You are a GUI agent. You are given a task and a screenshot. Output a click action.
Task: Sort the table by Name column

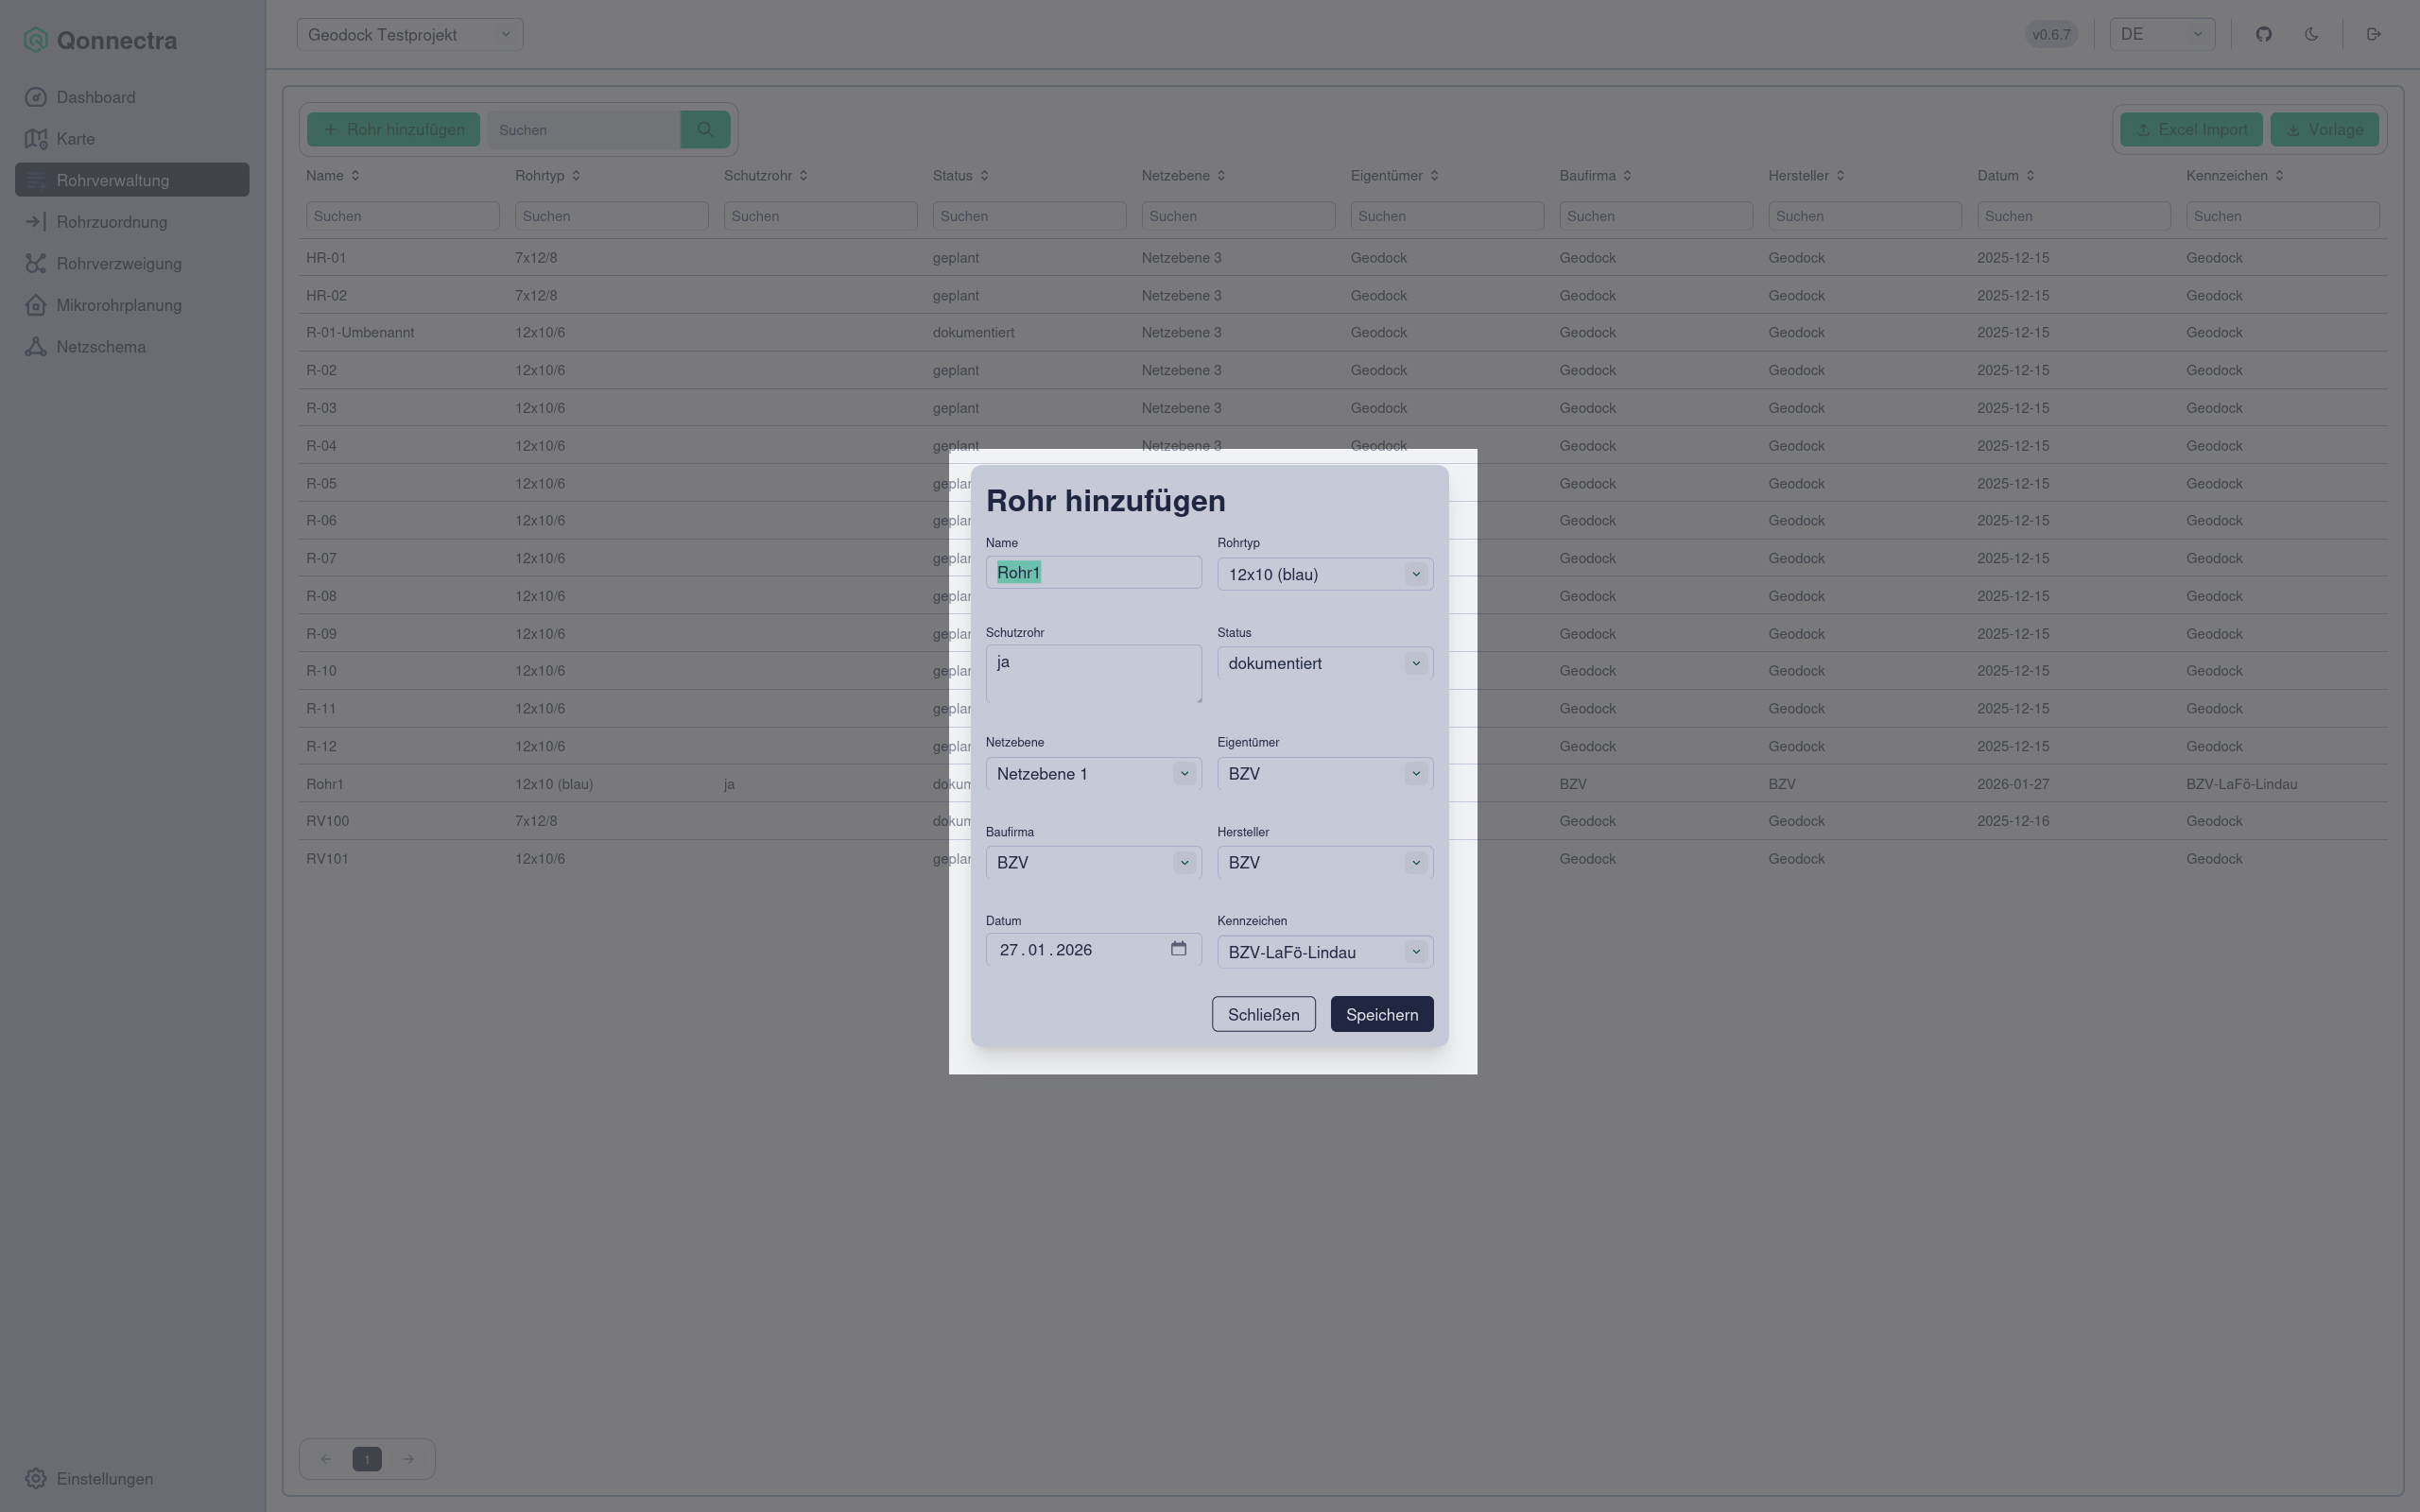pyautogui.click(x=333, y=175)
